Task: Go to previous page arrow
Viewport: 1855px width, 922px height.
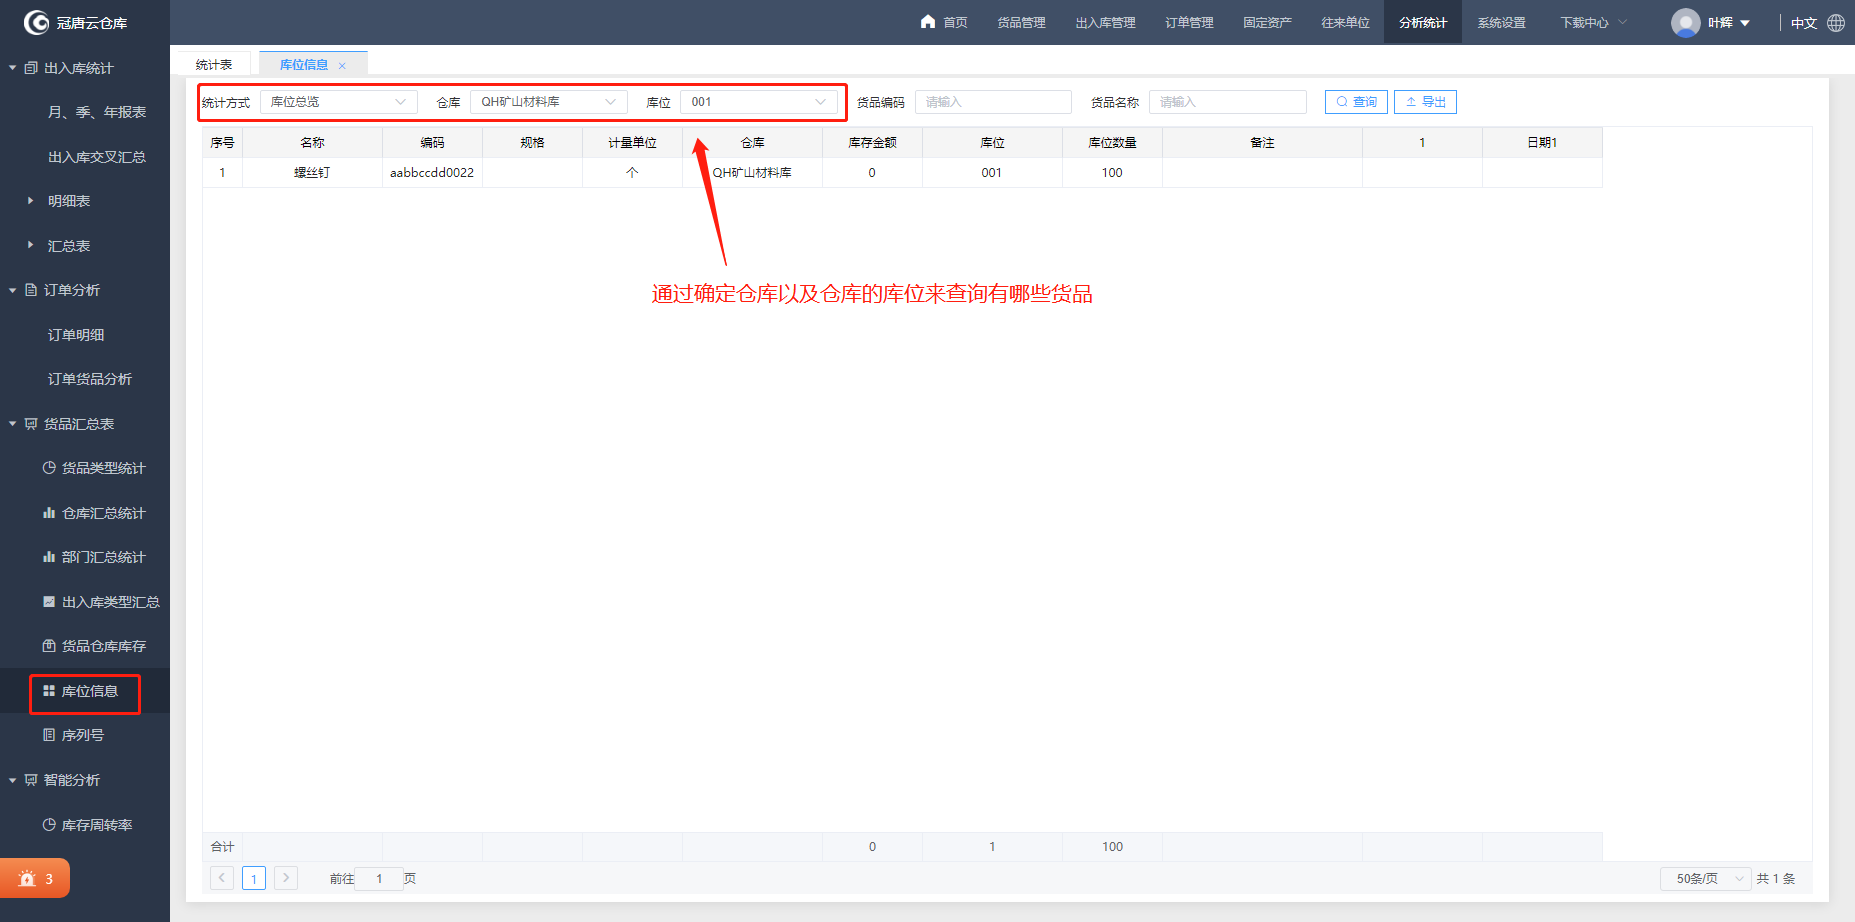Action: coord(222,878)
